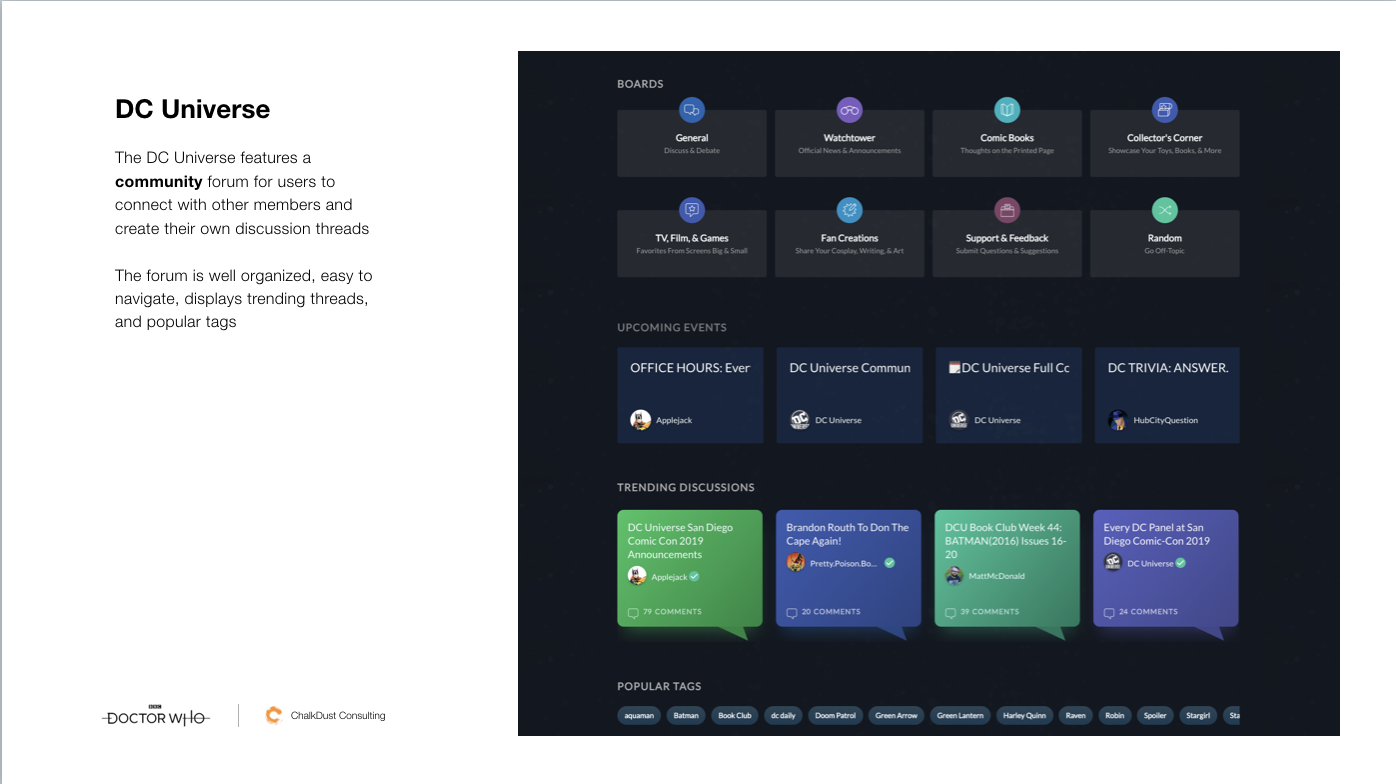The image size is (1396, 784).
Task: Click the "79 COMMENTS" count text
Action: (672, 612)
